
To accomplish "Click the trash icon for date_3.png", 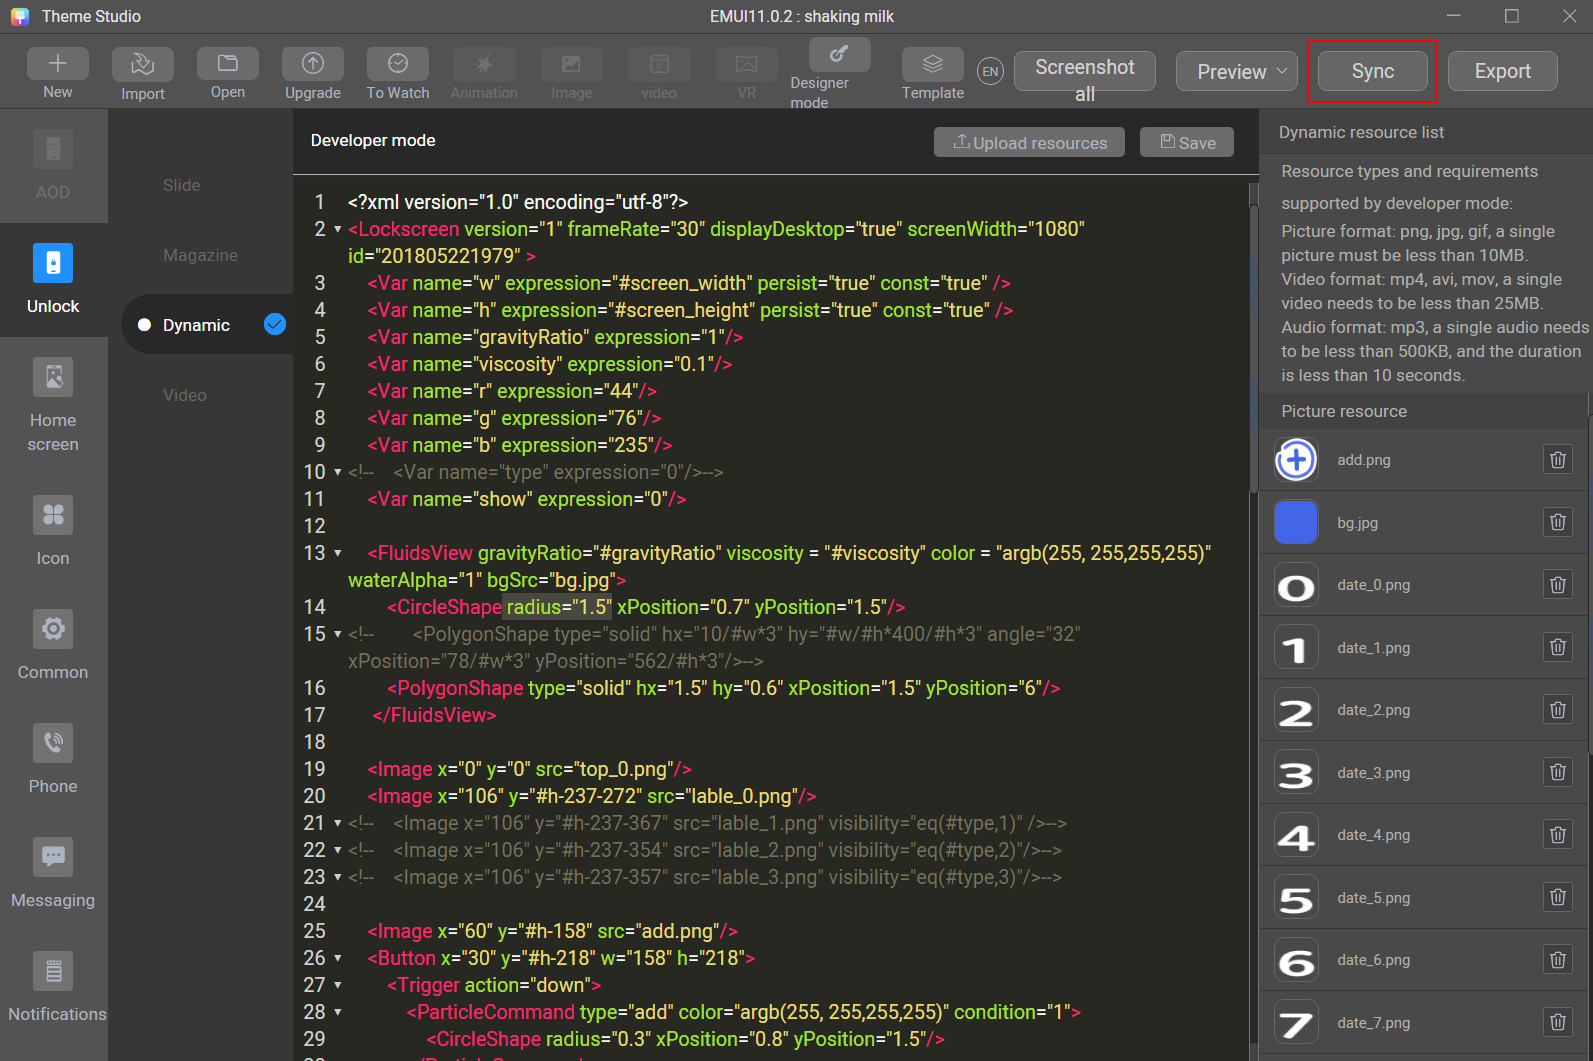I will pos(1557,772).
